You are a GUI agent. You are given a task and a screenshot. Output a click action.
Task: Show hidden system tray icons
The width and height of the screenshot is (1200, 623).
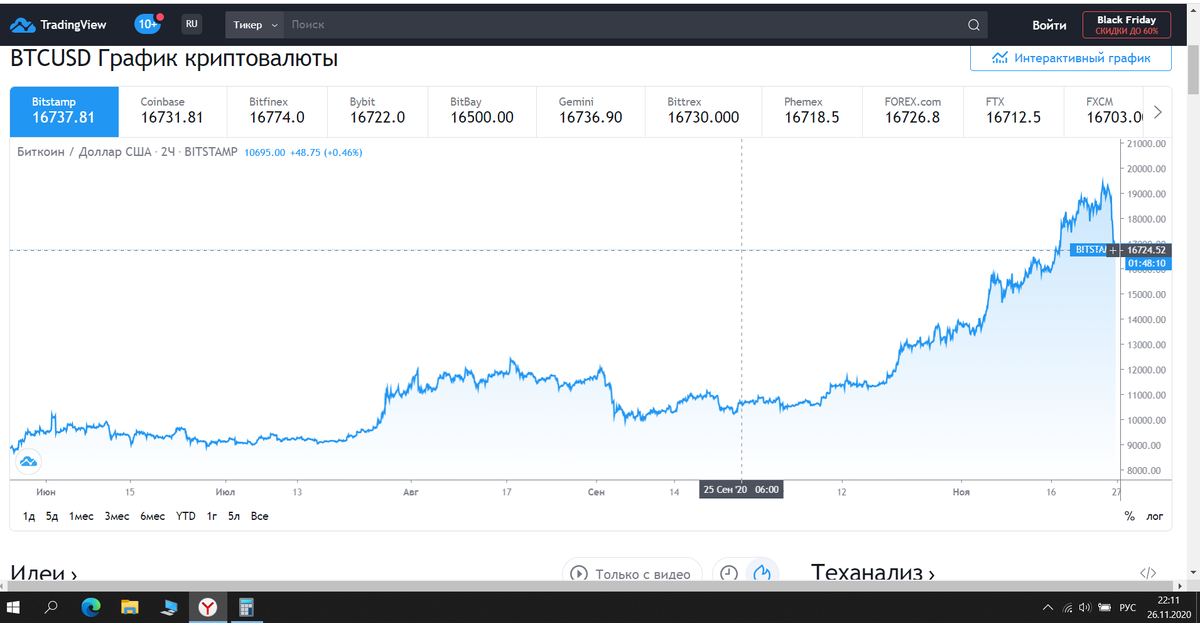pyautogui.click(x=1047, y=607)
